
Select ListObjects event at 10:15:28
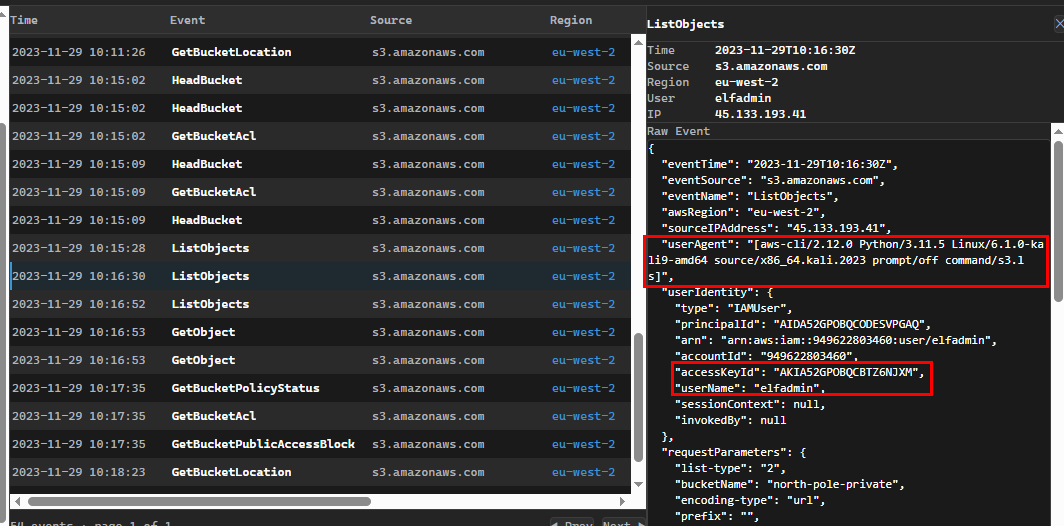pyautogui.click(x=320, y=248)
